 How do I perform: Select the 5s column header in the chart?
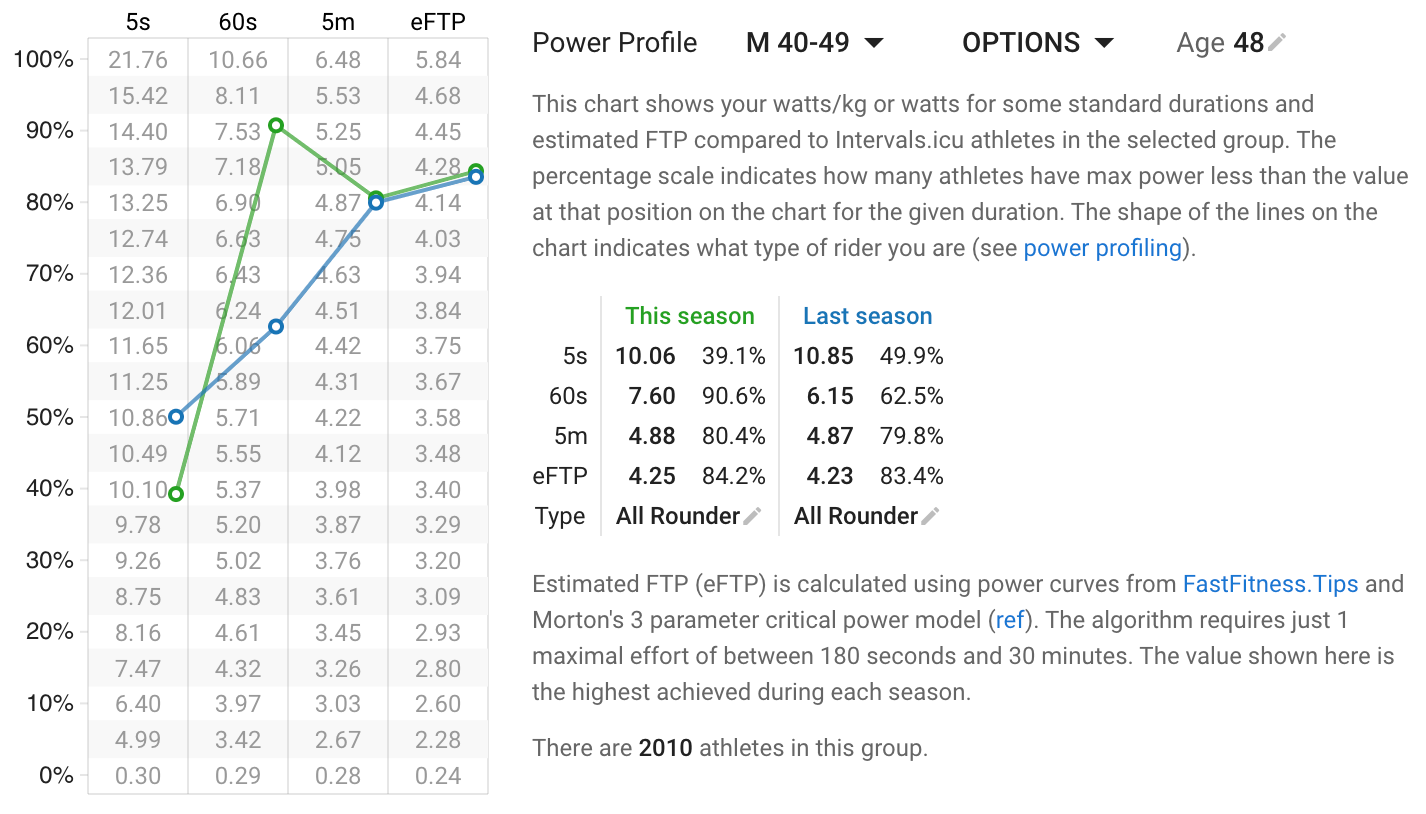(138, 20)
